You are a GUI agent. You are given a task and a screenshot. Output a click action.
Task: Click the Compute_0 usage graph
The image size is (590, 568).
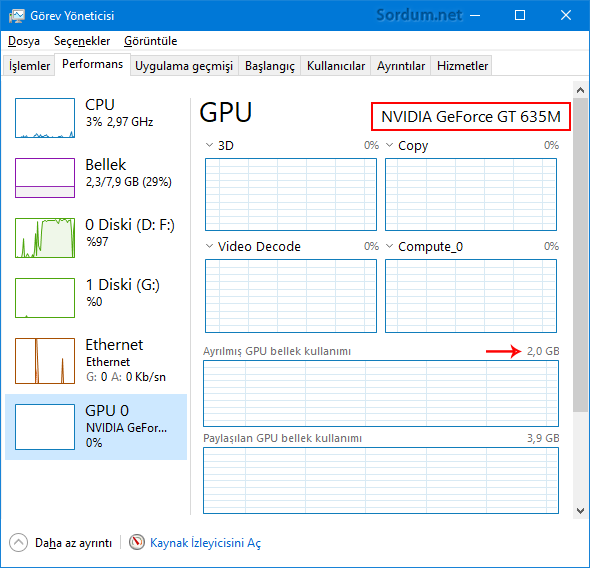pos(471,296)
